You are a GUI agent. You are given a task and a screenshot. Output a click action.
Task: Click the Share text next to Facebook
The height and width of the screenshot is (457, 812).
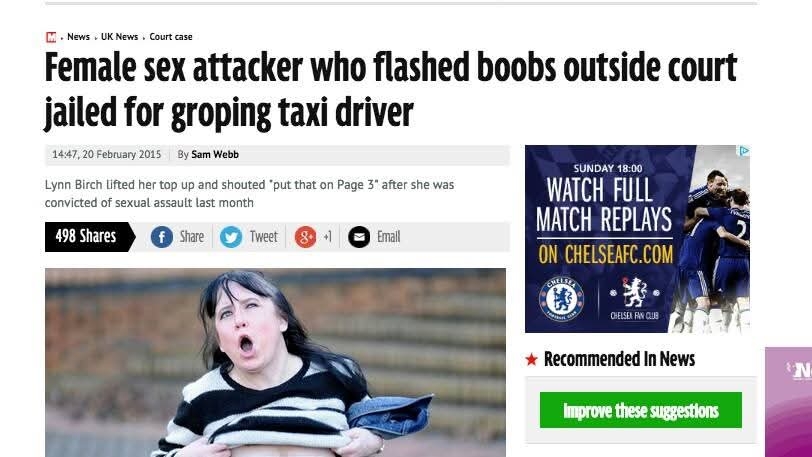pyautogui.click(x=192, y=237)
